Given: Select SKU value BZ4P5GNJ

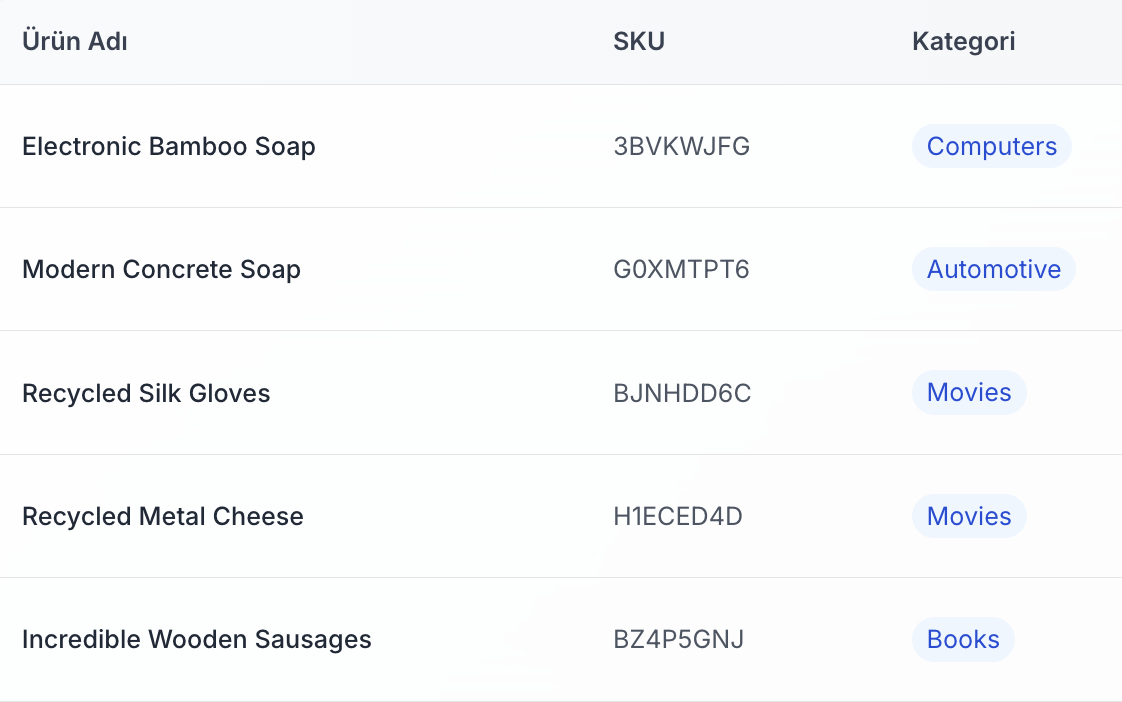Looking at the screenshot, I should (678, 639).
